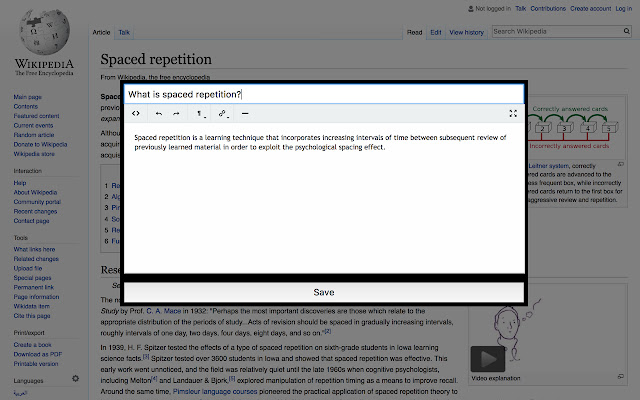Viewport: 640px width, 400px height.
Task: Click the Wikipedia globe logo
Action: tap(42, 35)
